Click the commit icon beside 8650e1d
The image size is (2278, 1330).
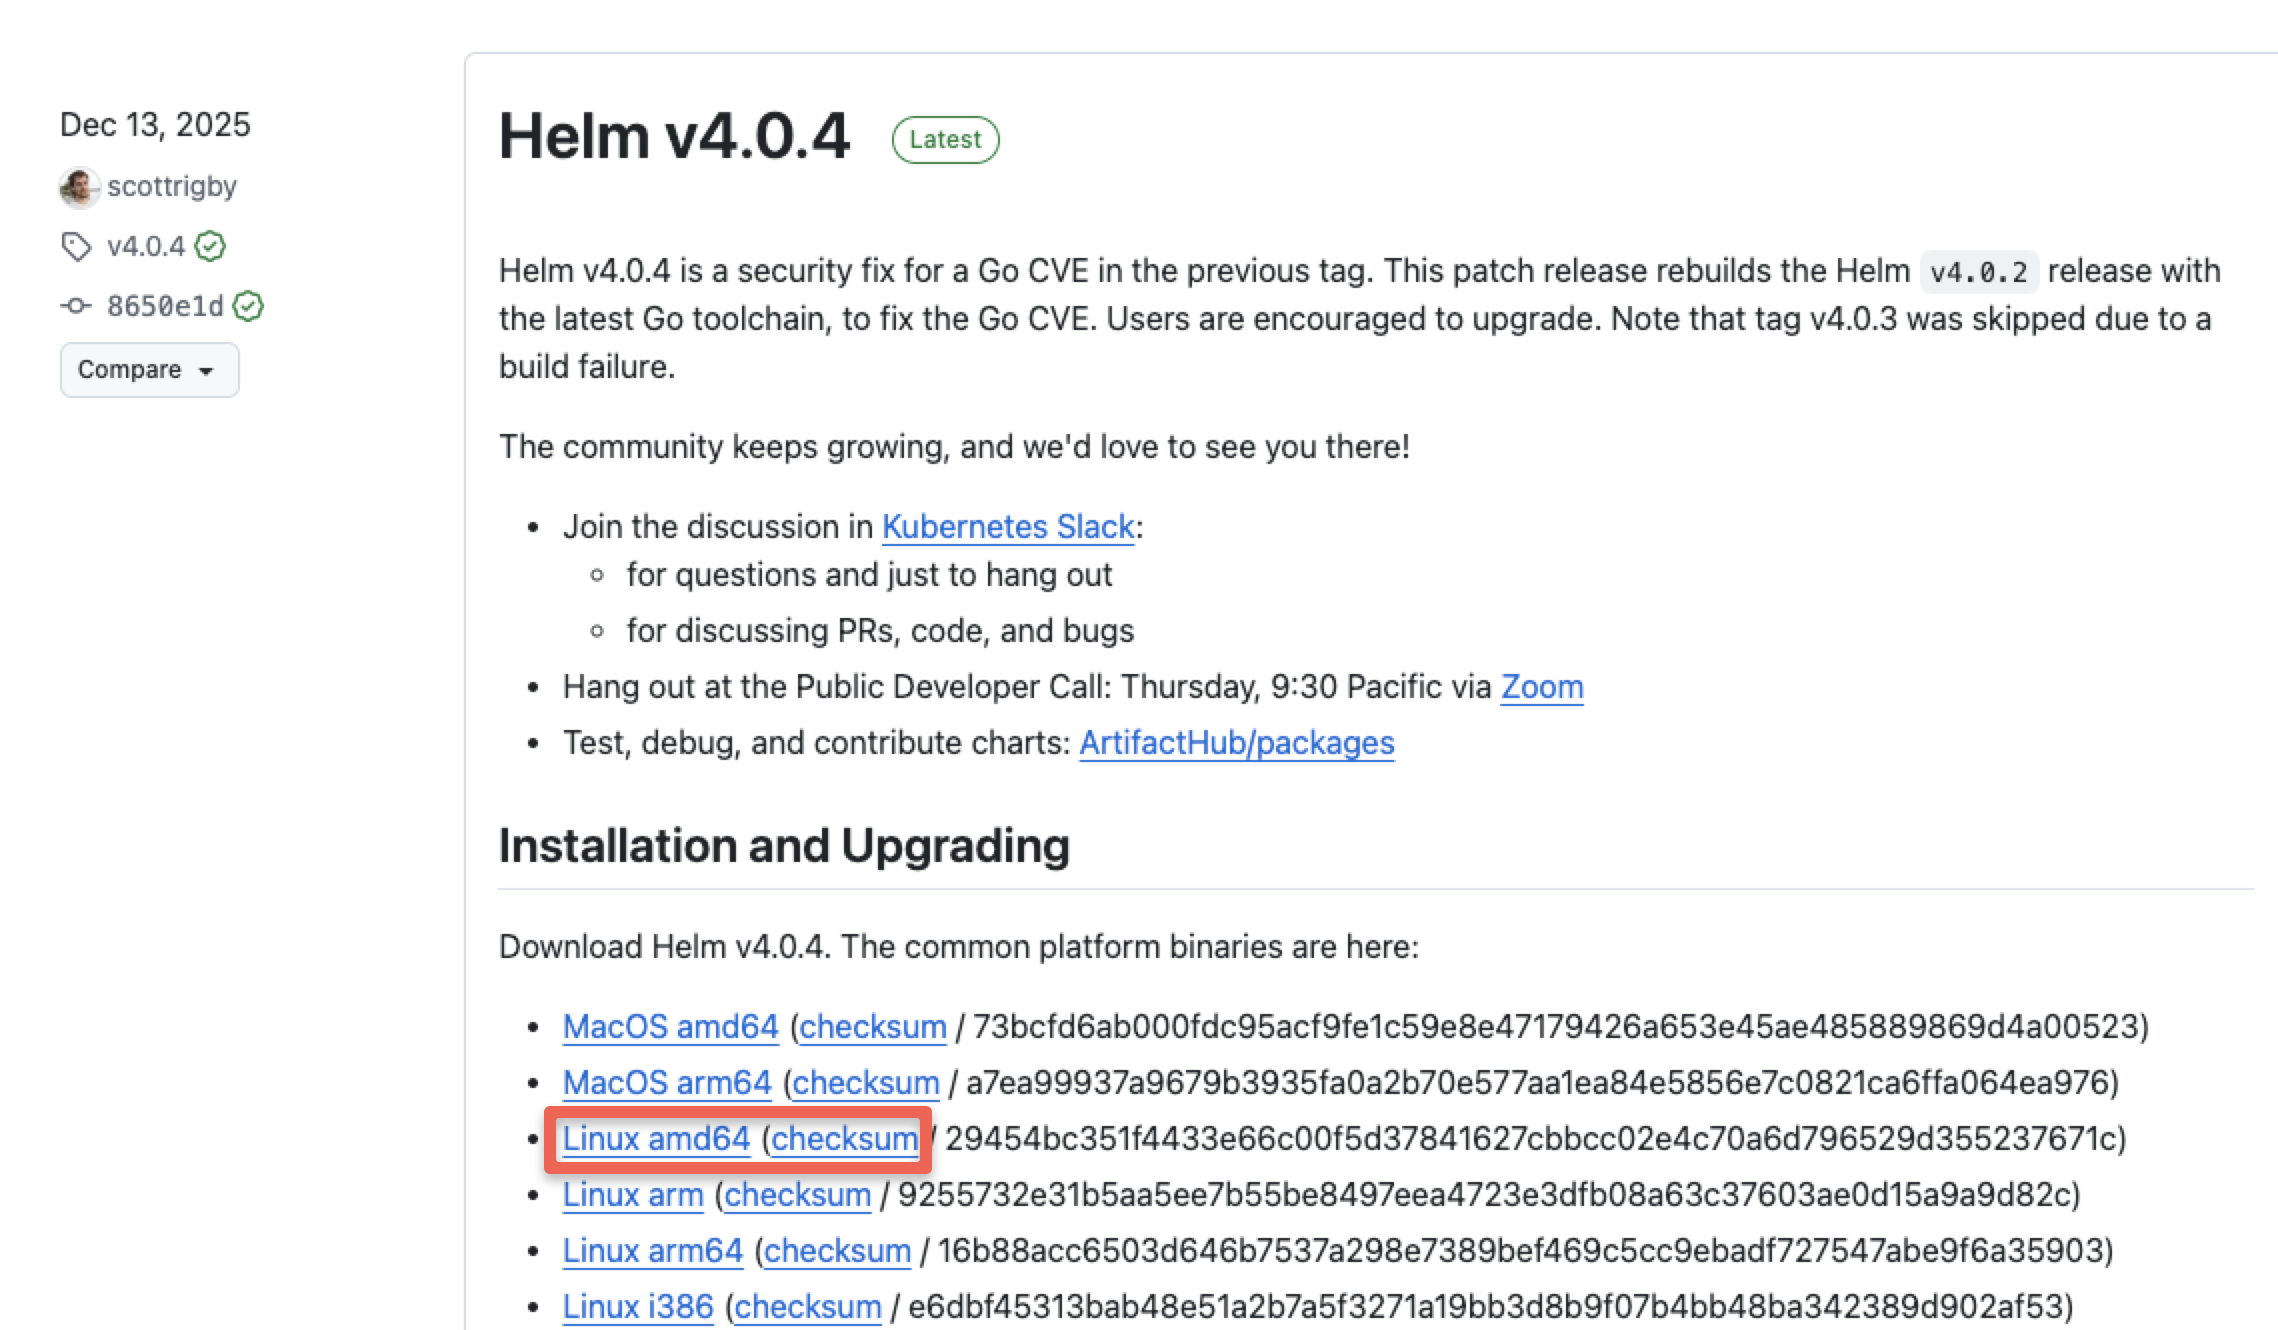coord(77,306)
